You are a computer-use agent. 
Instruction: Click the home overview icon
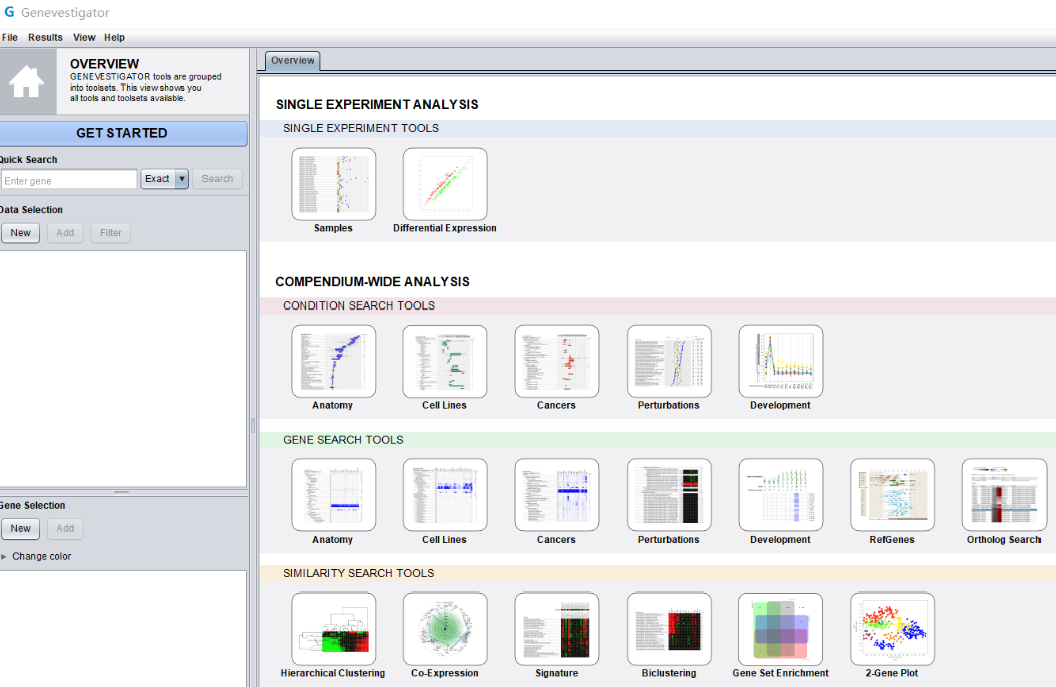27,81
